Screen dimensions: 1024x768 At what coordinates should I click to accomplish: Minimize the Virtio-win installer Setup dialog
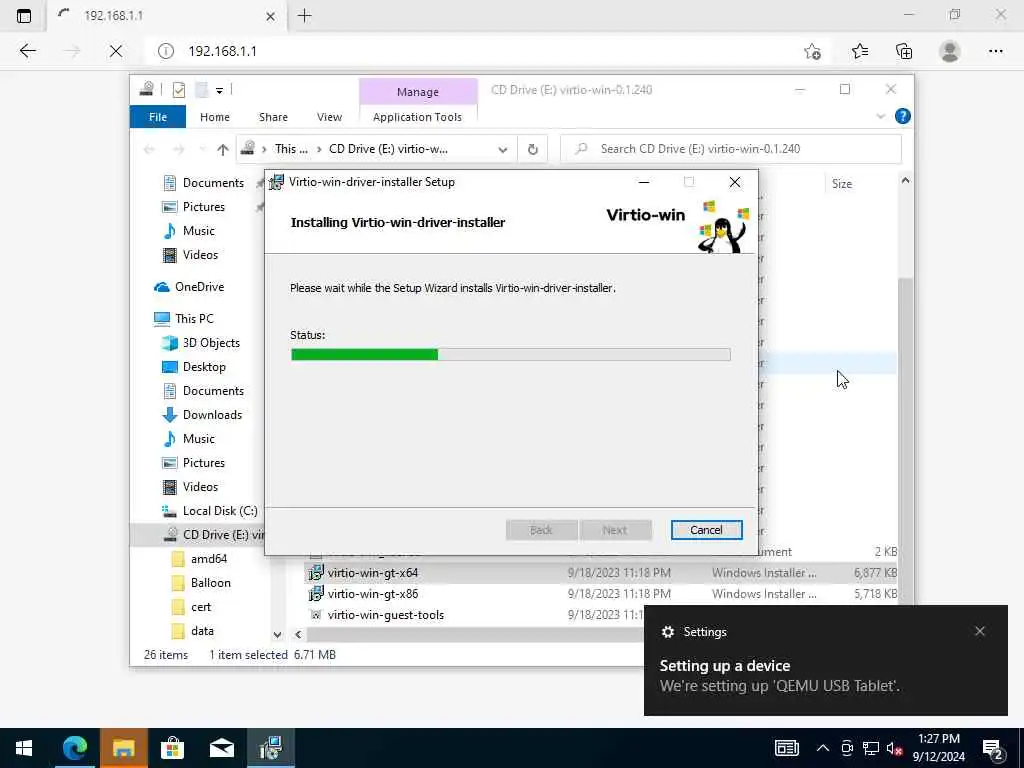(644, 182)
